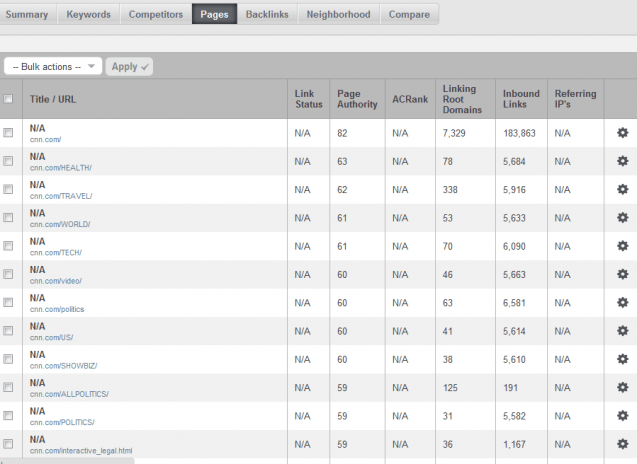Open the Bulk actions dropdown
637x464 pixels.
click(x=53, y=66)
